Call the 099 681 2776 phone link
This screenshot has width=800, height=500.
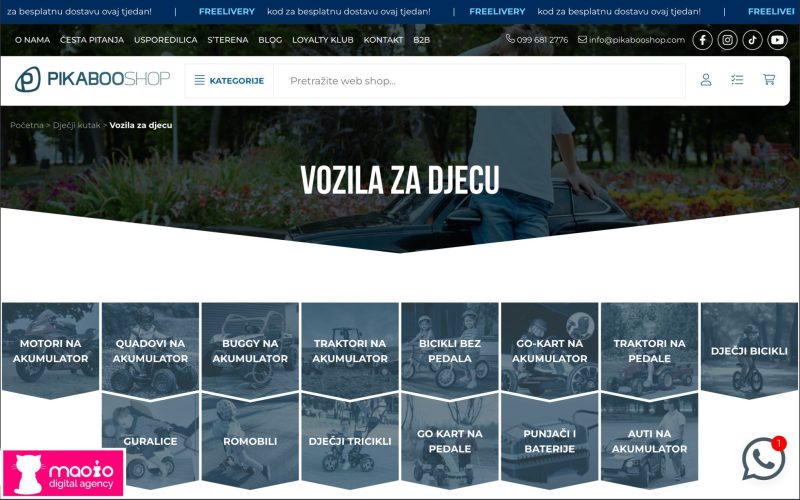[537, 40]
